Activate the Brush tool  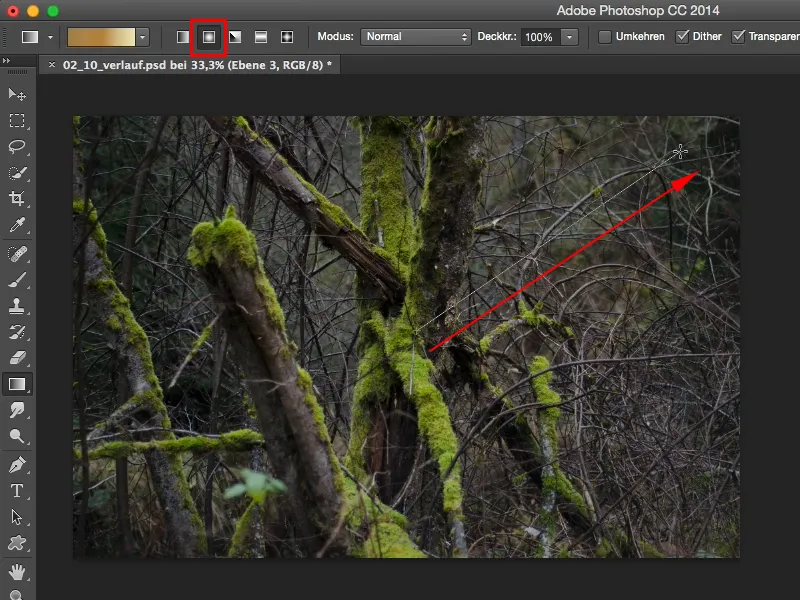(x=15, y=281)
